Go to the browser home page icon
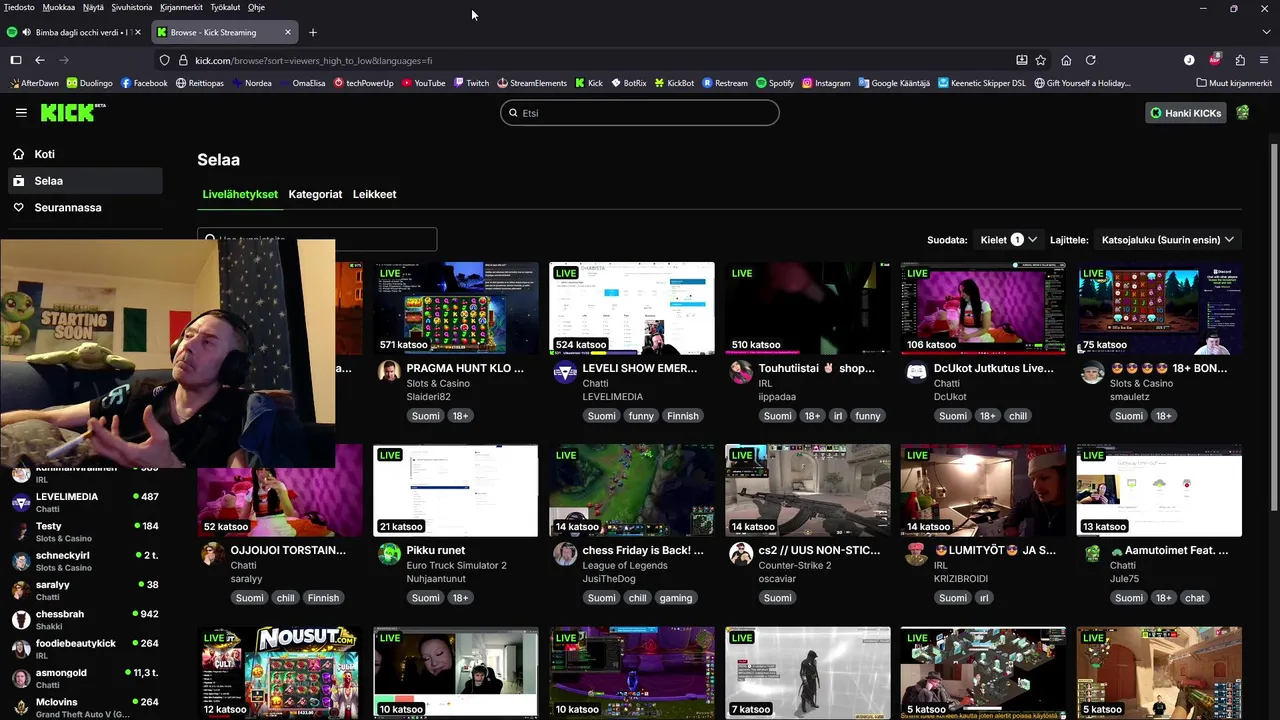The image size is (1280, 720). tap(1066, 60)
